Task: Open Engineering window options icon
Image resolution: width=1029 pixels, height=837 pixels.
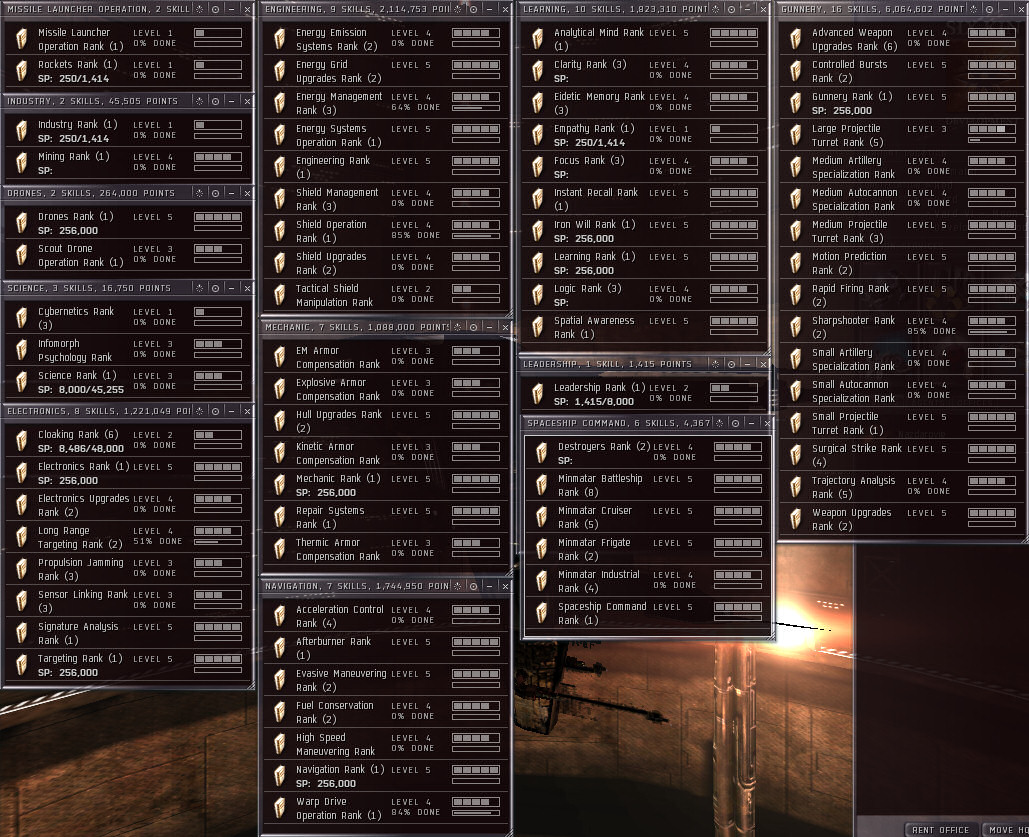Action: (457, 9)
